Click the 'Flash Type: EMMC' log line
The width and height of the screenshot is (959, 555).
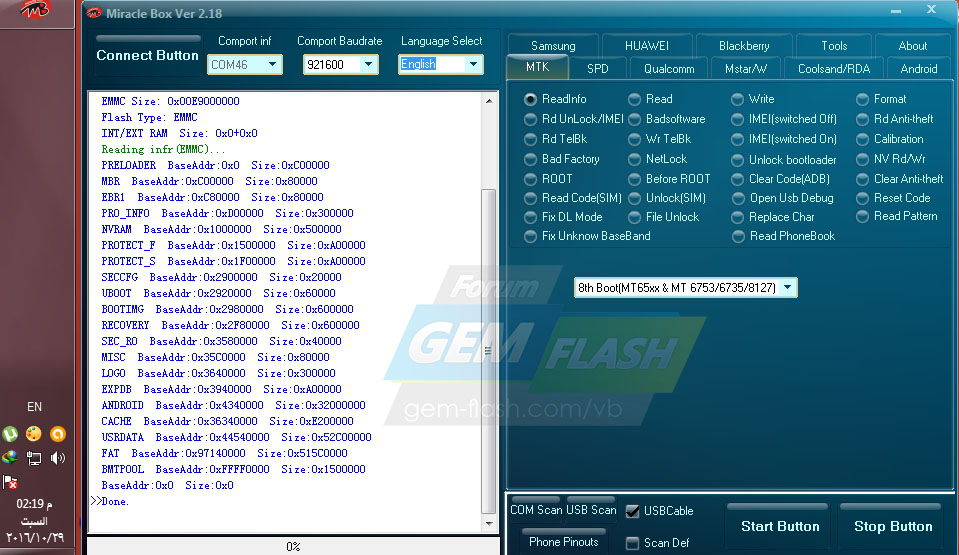point(149,117)
